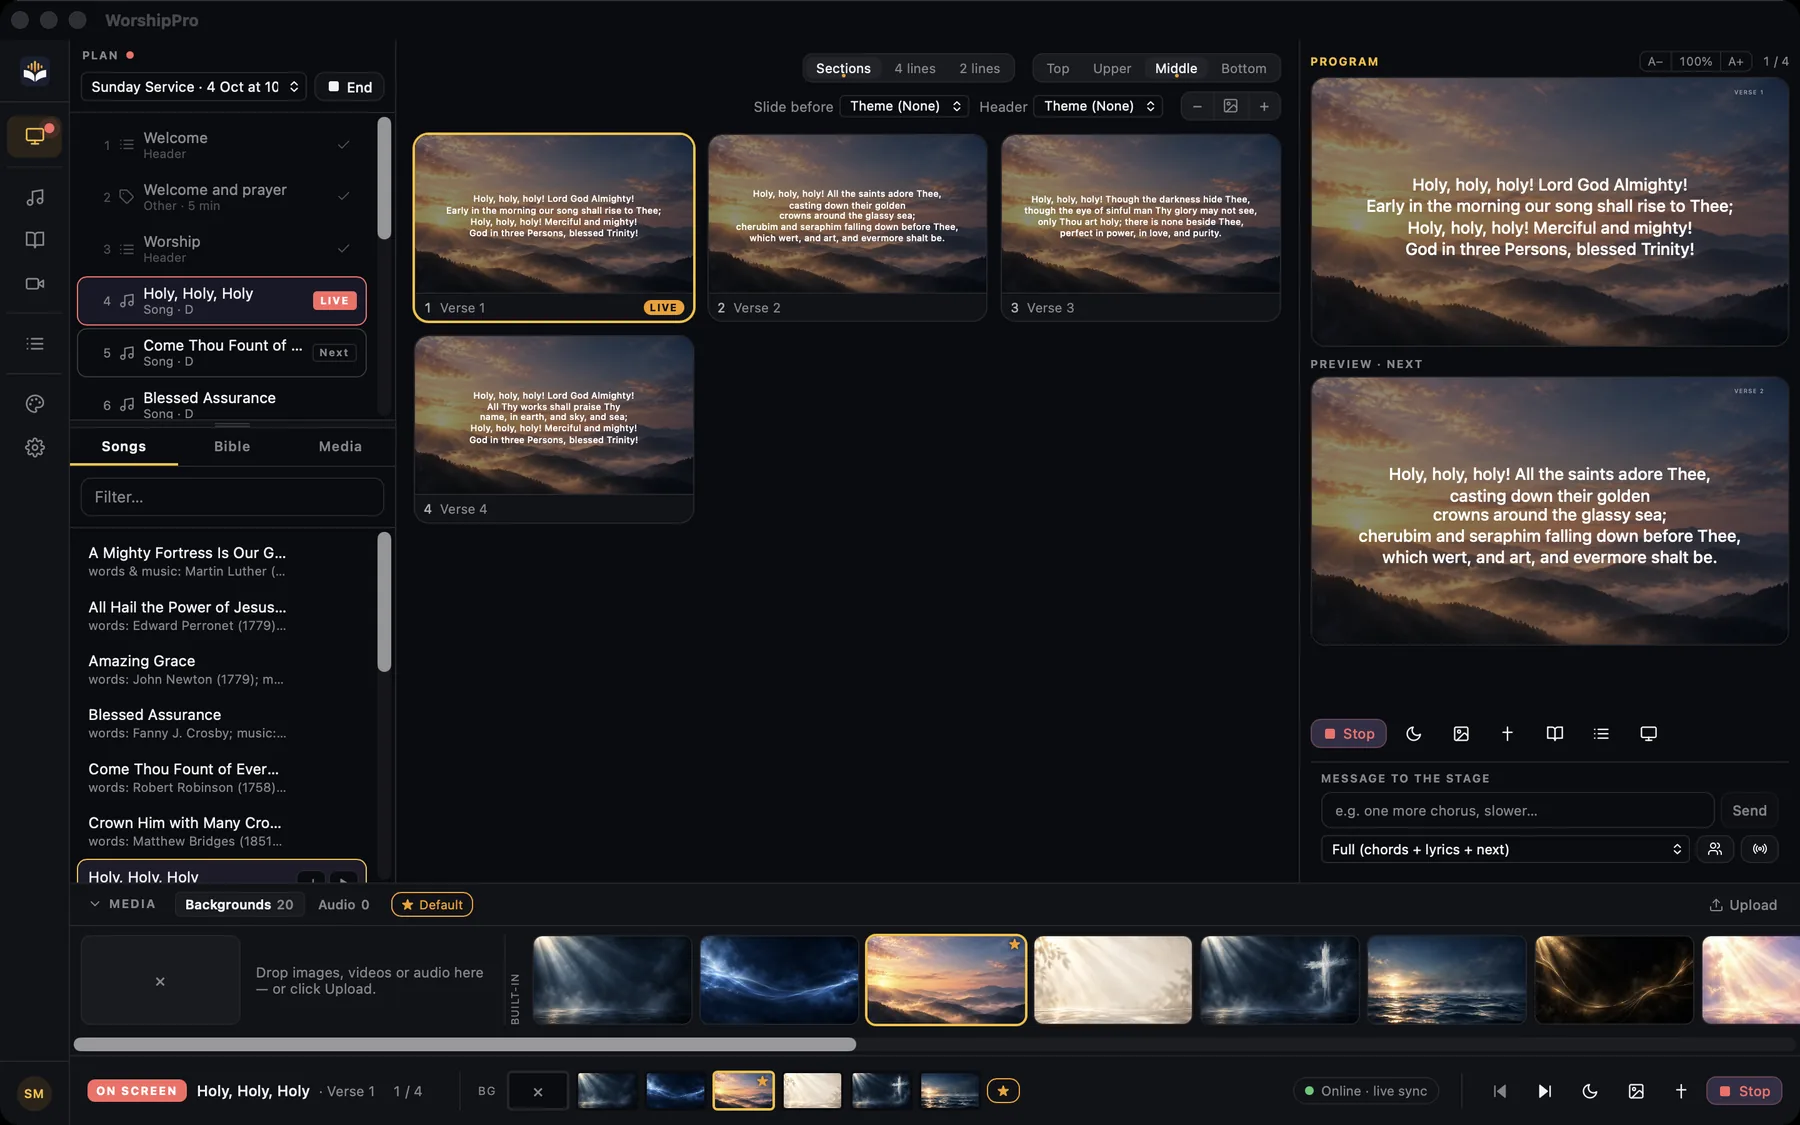Click the moon blackout icon beside program Stop
The height and width of the screenshot is (1125, 1800).
(x=1413, y=734)
